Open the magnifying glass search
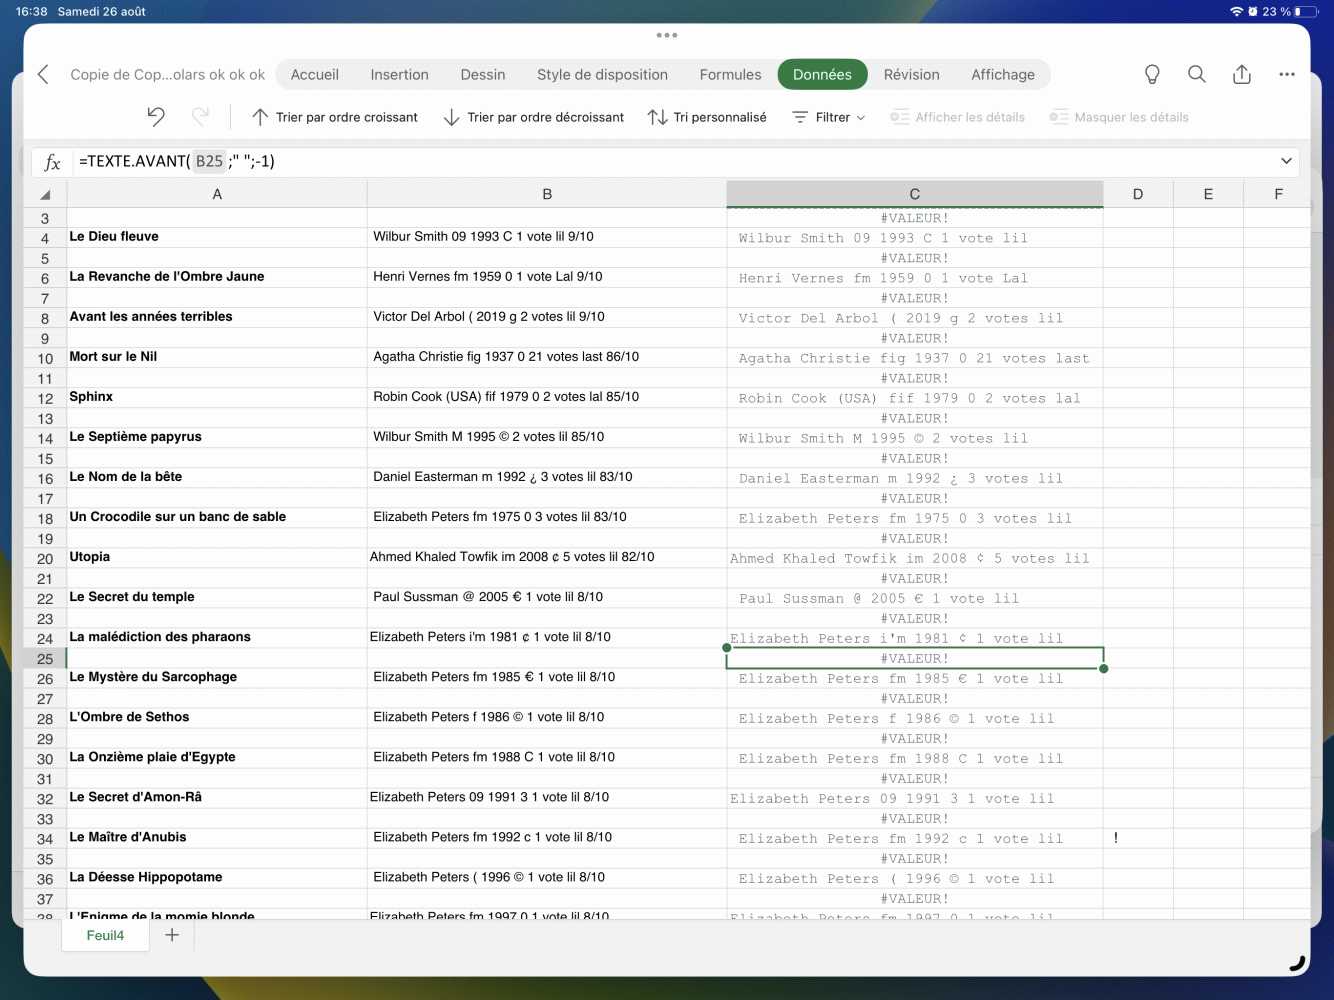Image resolution: width=1334 pixels, height=1000 pixels. tap(1196, 75)
